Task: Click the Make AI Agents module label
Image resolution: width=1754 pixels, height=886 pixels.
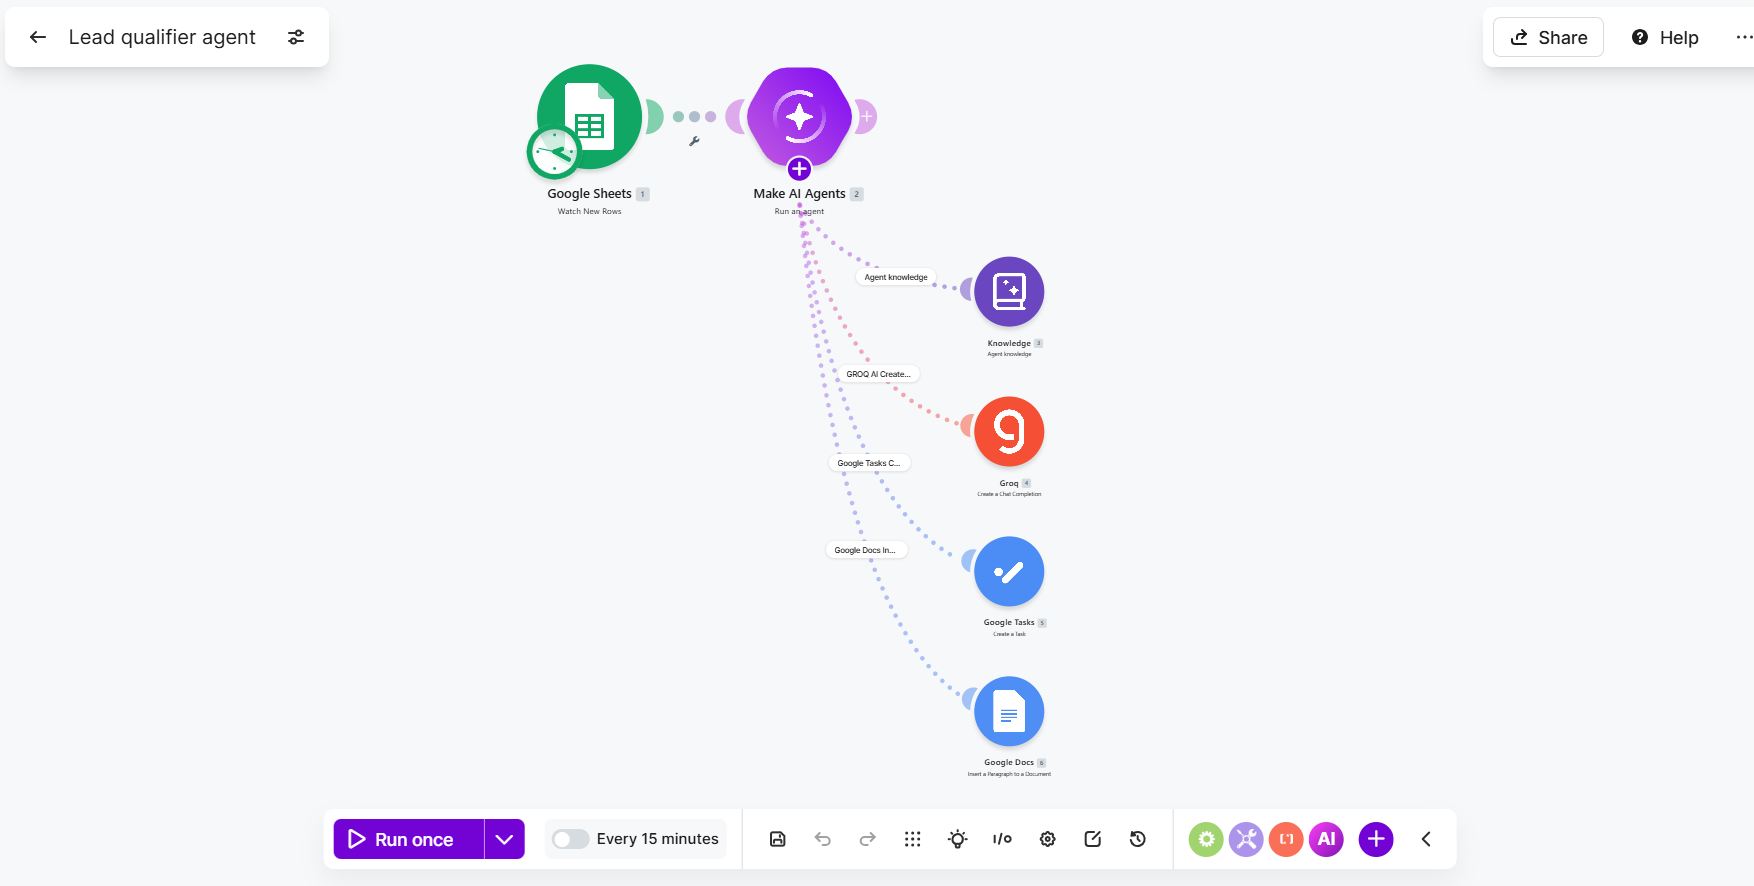Action: click(799, 194)
